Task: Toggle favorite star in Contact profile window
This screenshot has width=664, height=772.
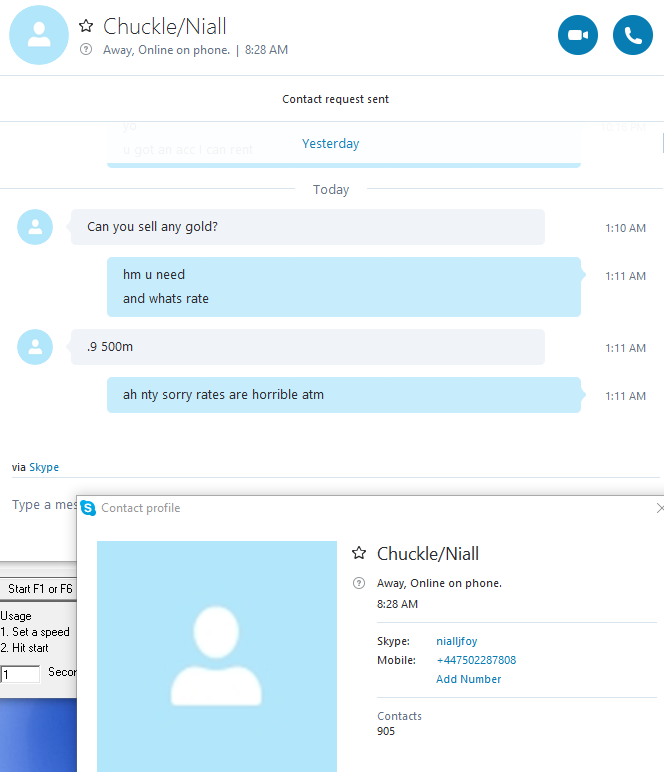Action: 359,553
